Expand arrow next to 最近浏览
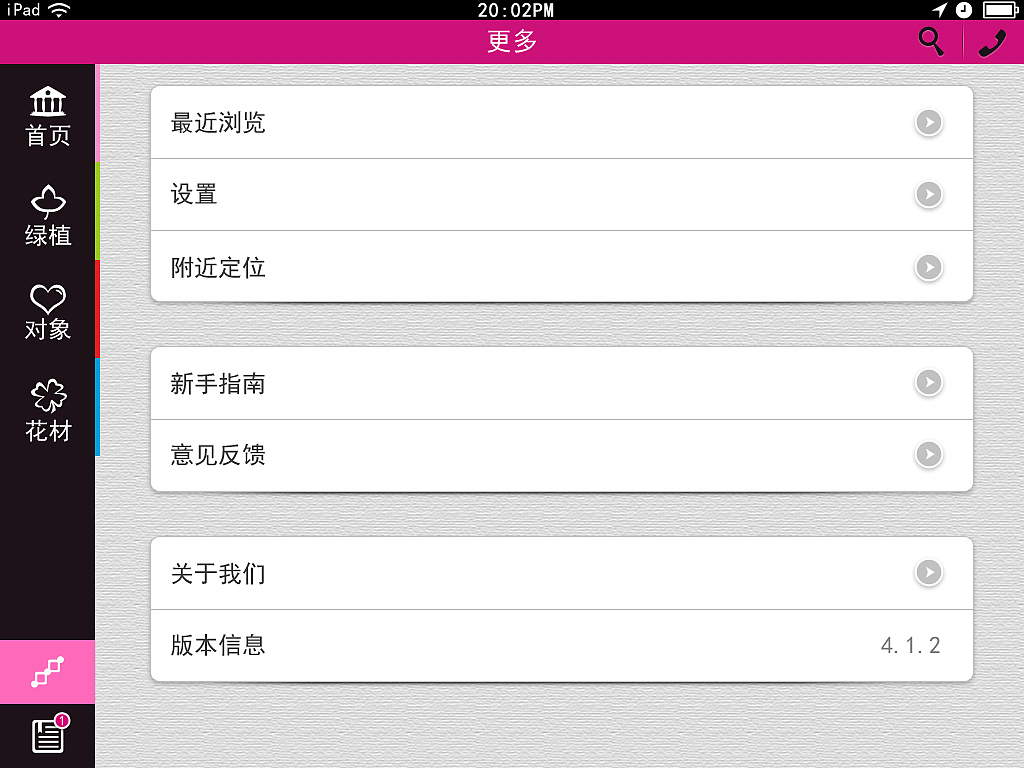 click(929, 122)
